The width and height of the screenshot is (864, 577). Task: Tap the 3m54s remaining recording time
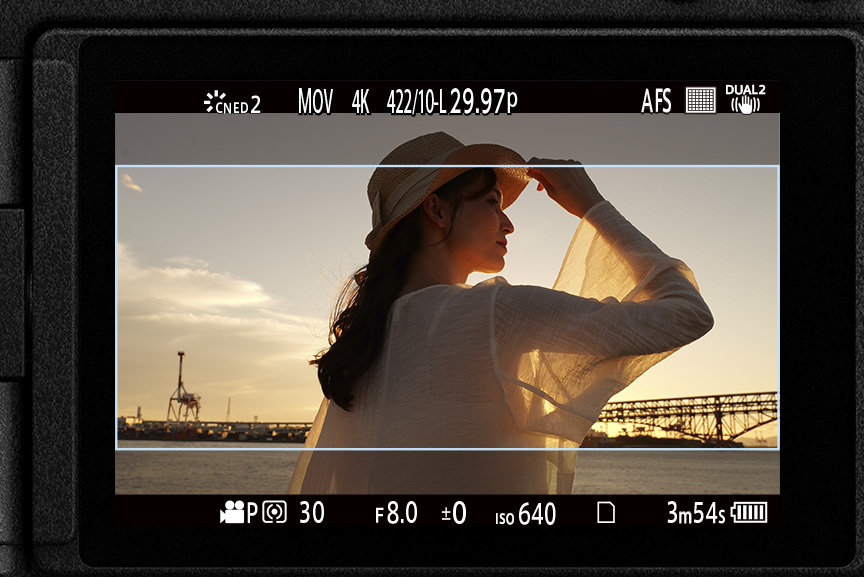pyautogui.click(x=695, y=514)
